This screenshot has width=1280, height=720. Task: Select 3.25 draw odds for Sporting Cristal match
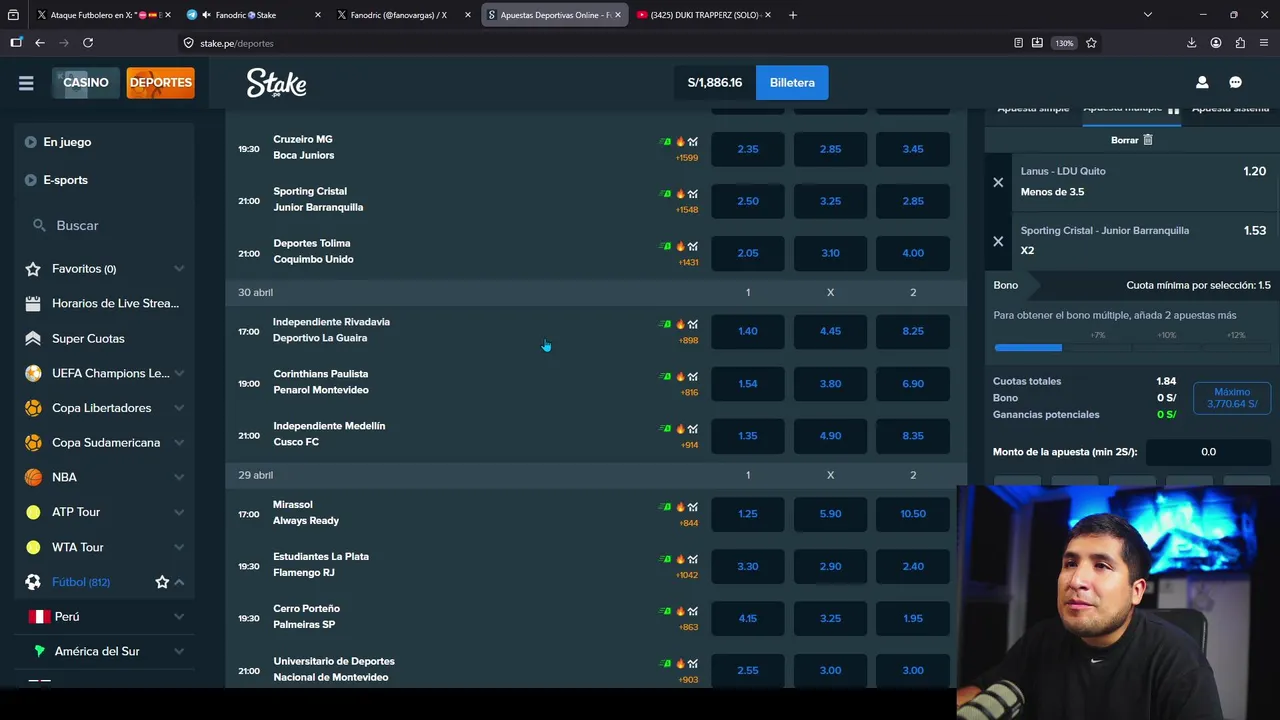(x=830, y=201)
